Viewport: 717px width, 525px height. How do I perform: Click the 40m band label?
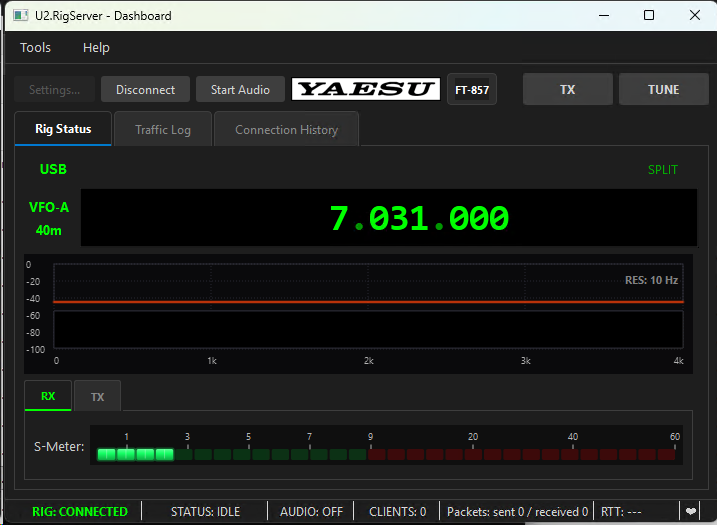tap(49, 230)
